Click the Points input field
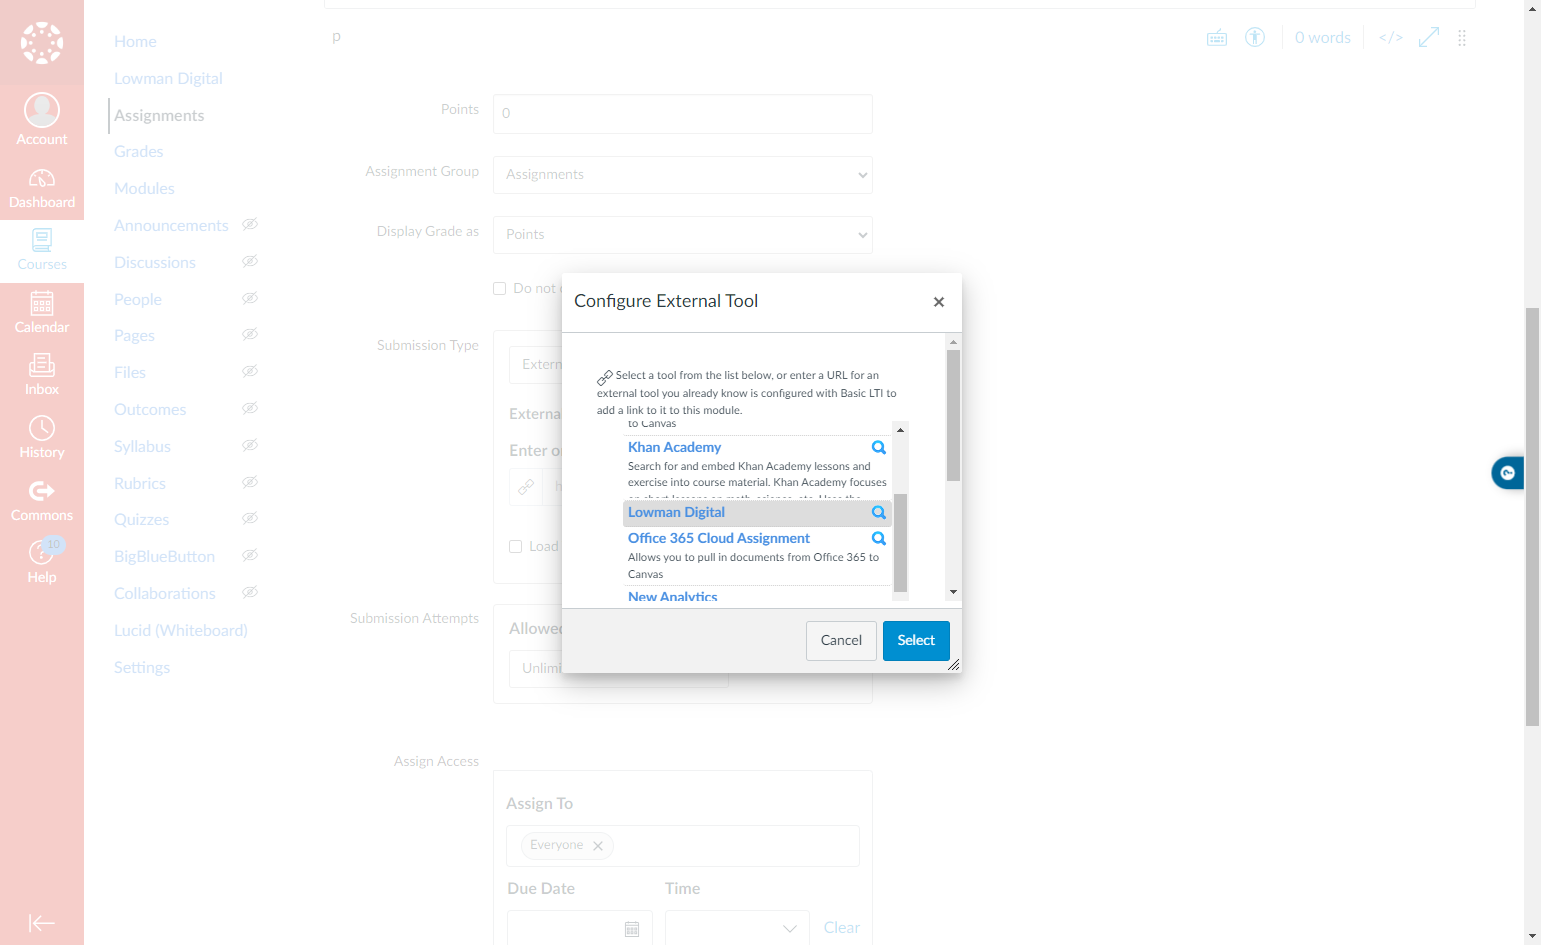The height and width of the screenshot is (945, 1541). tap(683, 114)
